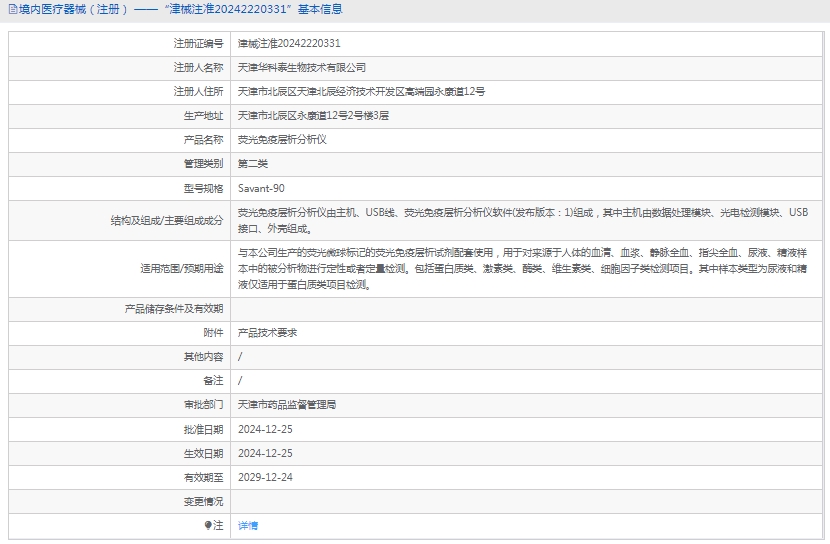Click the document icon in the page header
The width and height of the screenshot is (830, 544).
coord(10,9)
